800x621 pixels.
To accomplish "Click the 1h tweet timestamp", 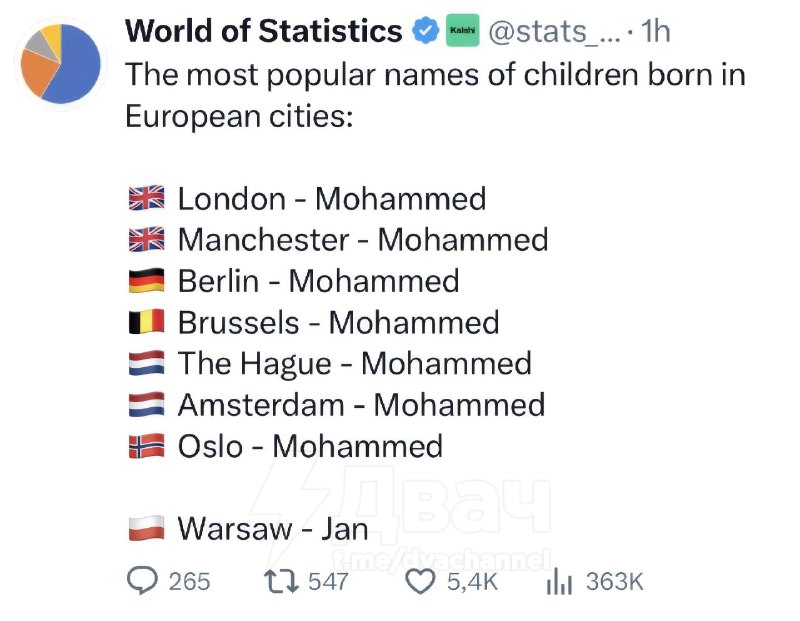I will pyautogui.click(x=655, y=32).
